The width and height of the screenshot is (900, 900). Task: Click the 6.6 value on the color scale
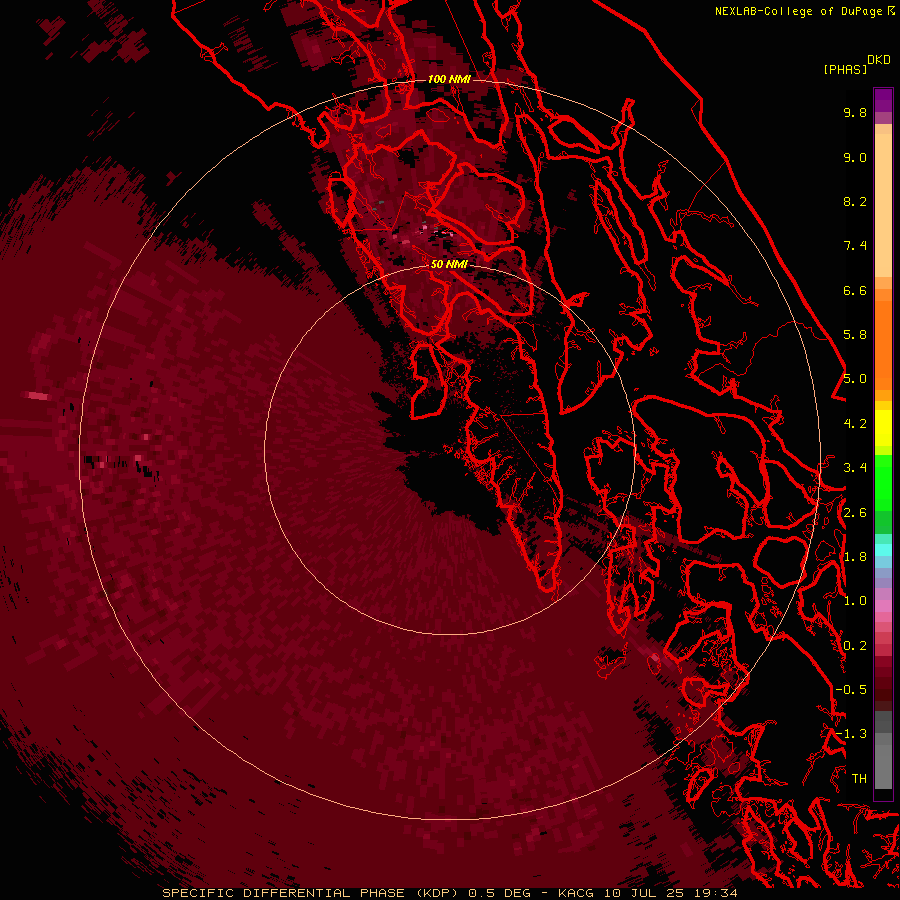tap(855, 290)
